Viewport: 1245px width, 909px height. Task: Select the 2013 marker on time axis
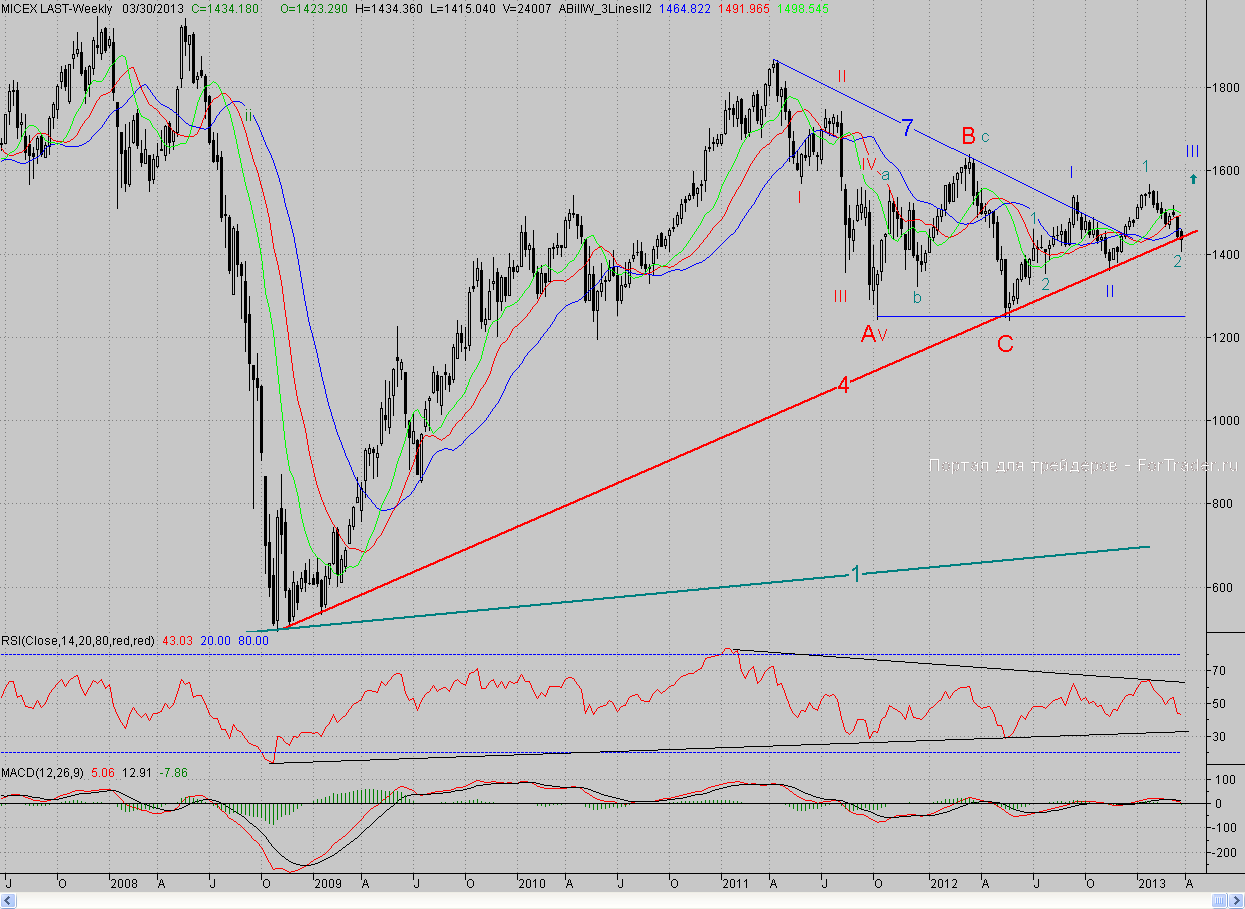tap(1152, 885)
